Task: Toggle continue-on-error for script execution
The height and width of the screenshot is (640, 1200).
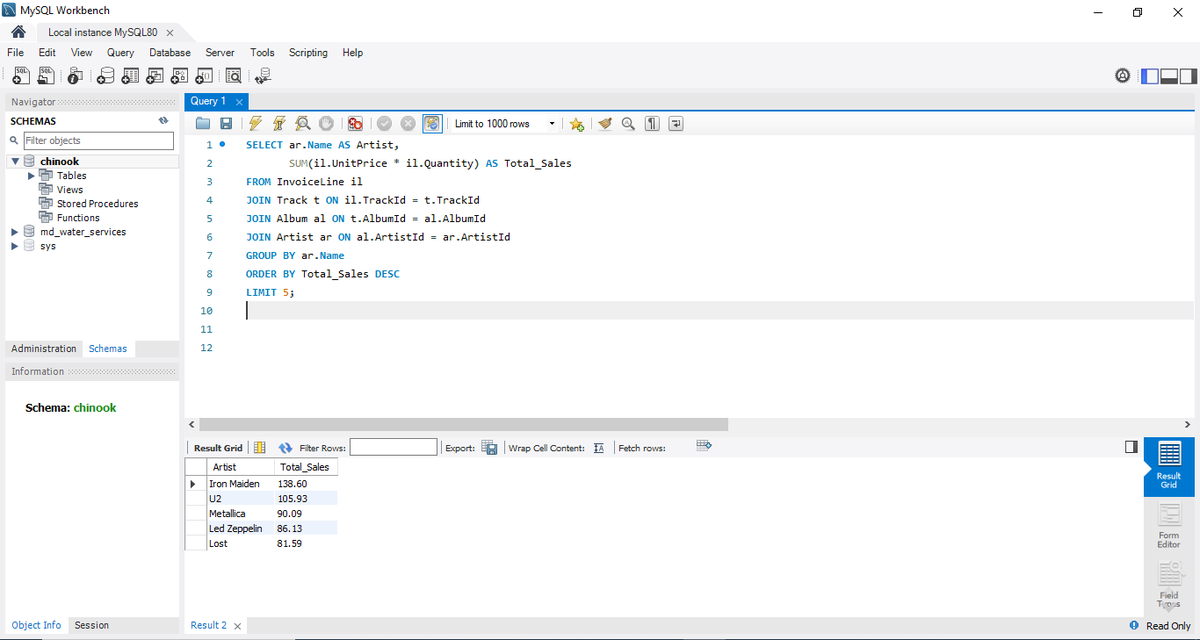Action: 355,124
